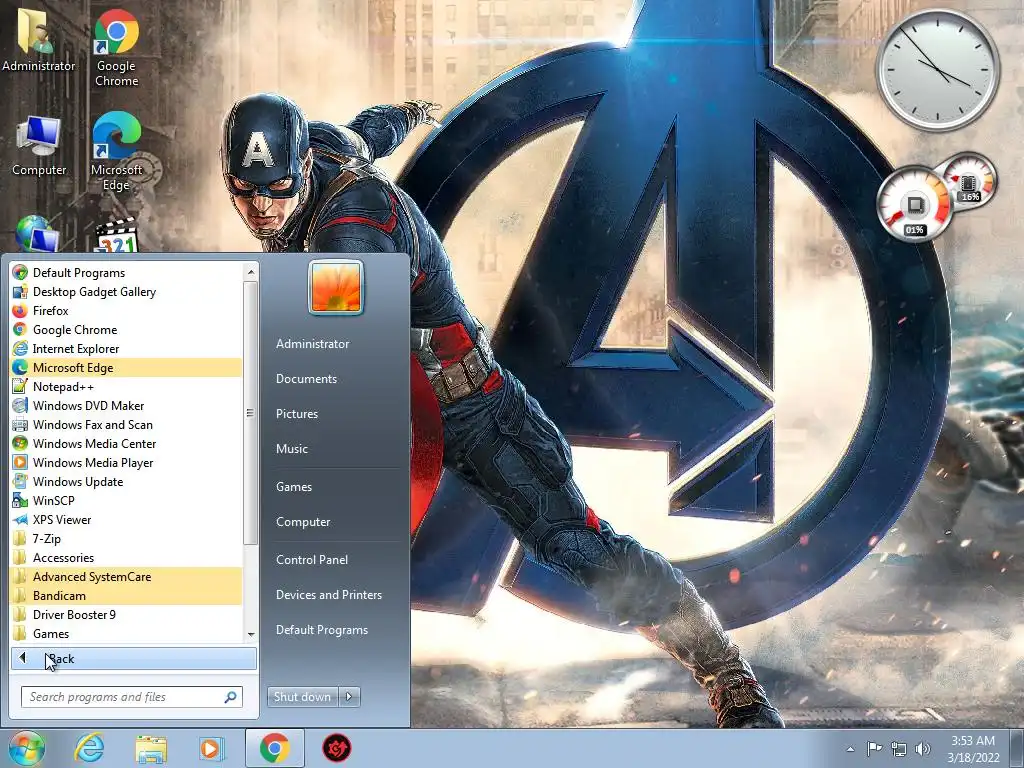Open XPS Viewer
Image resolution: width=1024 pixels, height=768 pixels.
pyautogui.click(x=126, y=519)
